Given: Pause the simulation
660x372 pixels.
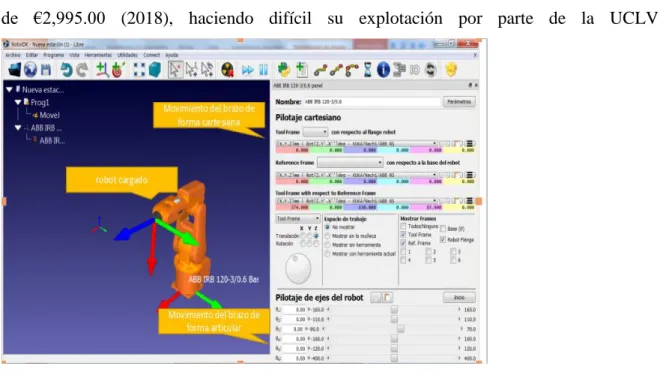Looking at the screenshot, I should pyautogui.click(x=263, y=69).
